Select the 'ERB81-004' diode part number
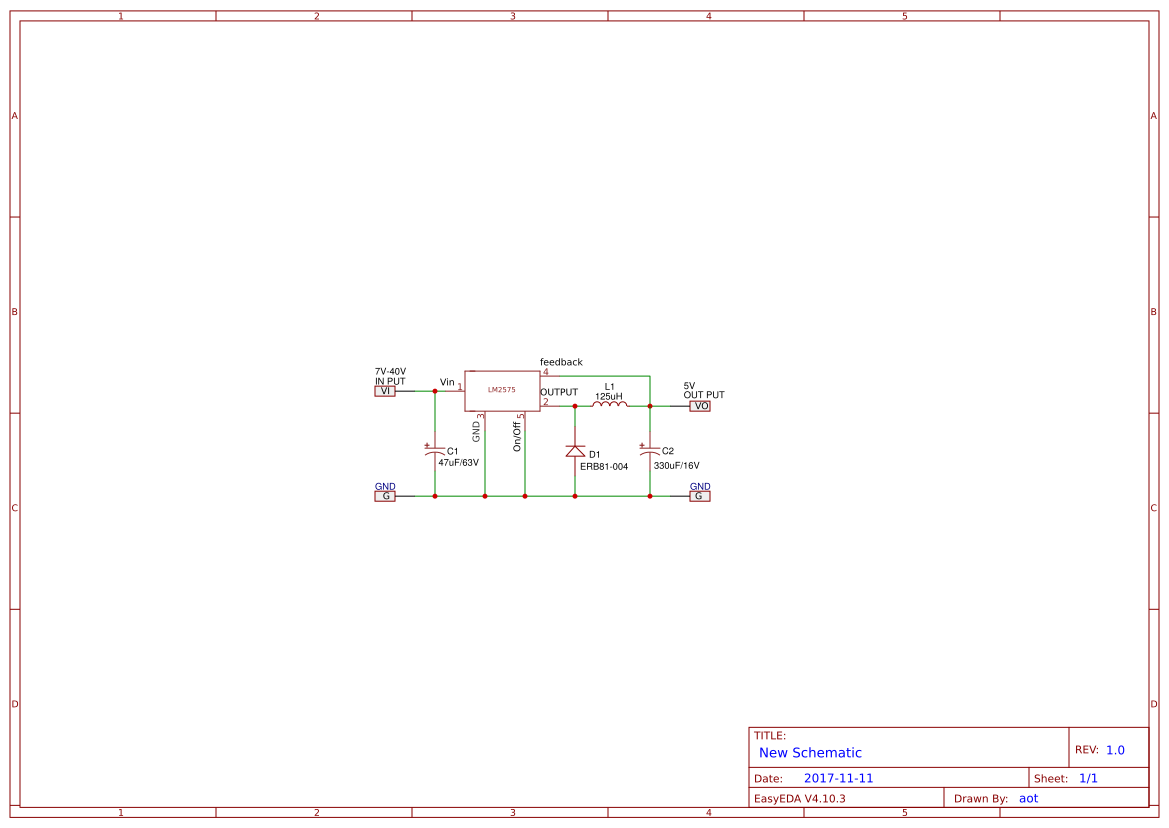The height and width of the screenshot is (828, 1169). [604, 467]
